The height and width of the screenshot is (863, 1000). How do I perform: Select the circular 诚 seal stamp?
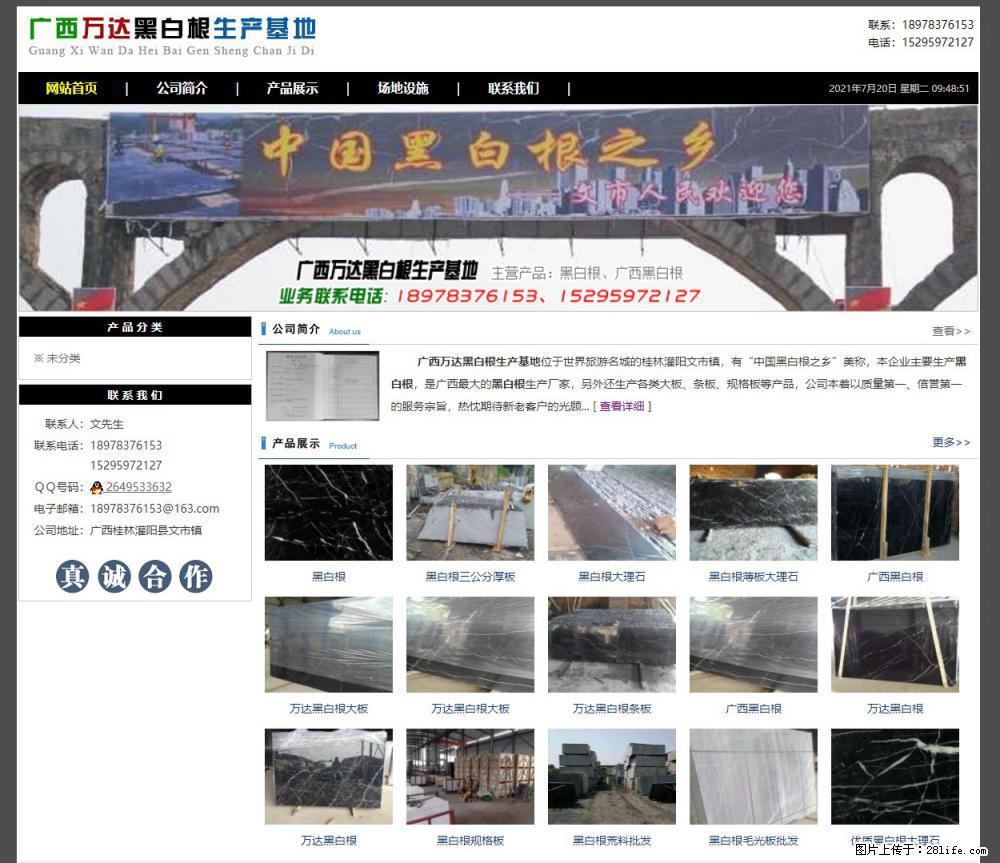113,576
